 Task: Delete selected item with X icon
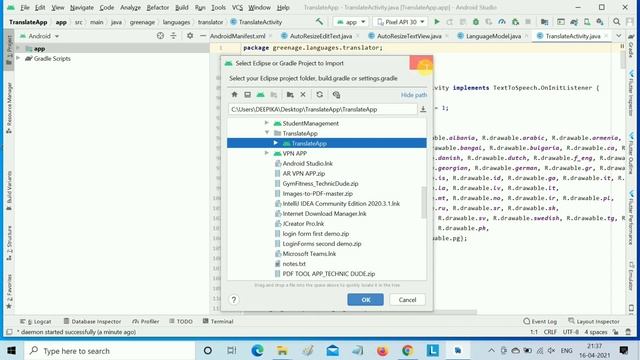tap(303, 95)
